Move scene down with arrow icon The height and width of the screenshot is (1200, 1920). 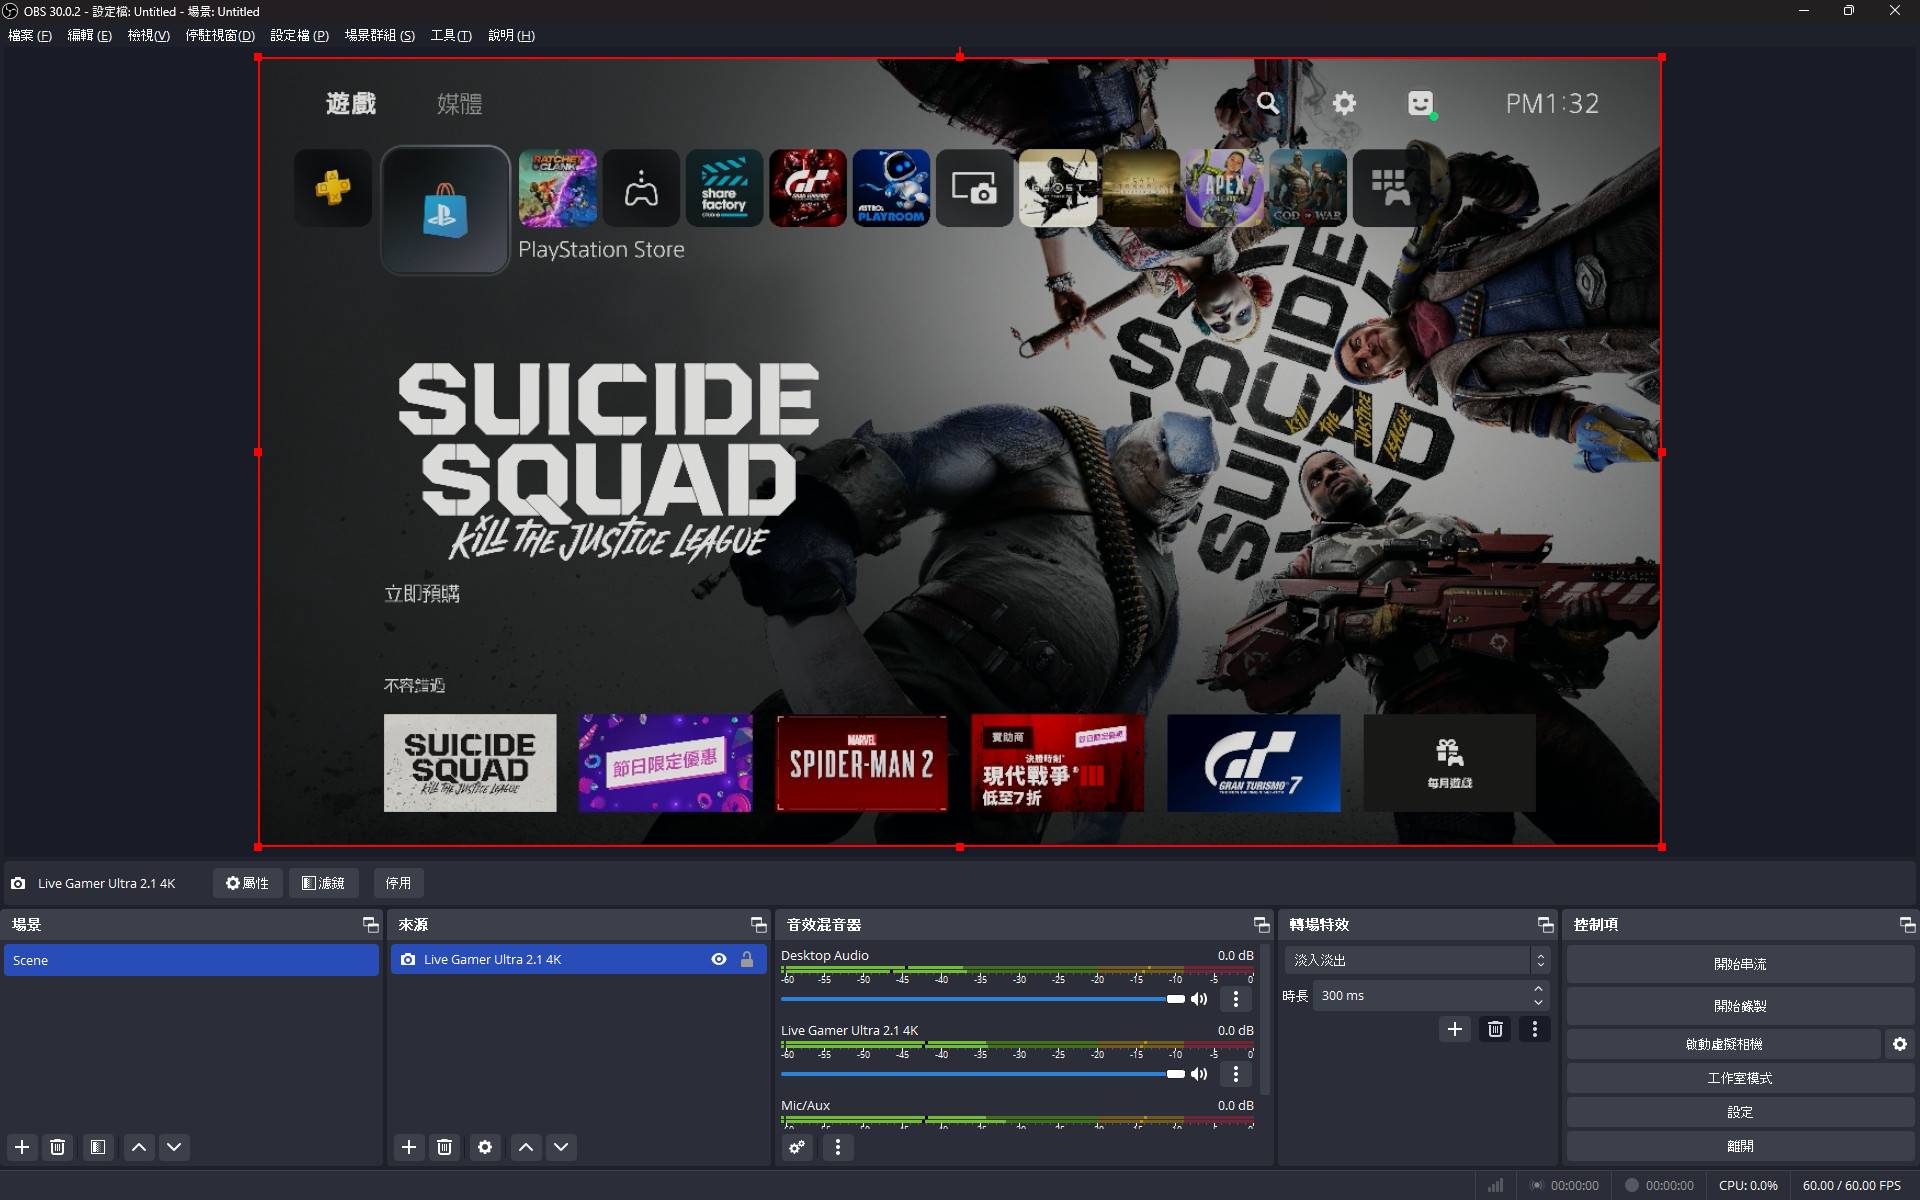click(x=174, y=1147)
